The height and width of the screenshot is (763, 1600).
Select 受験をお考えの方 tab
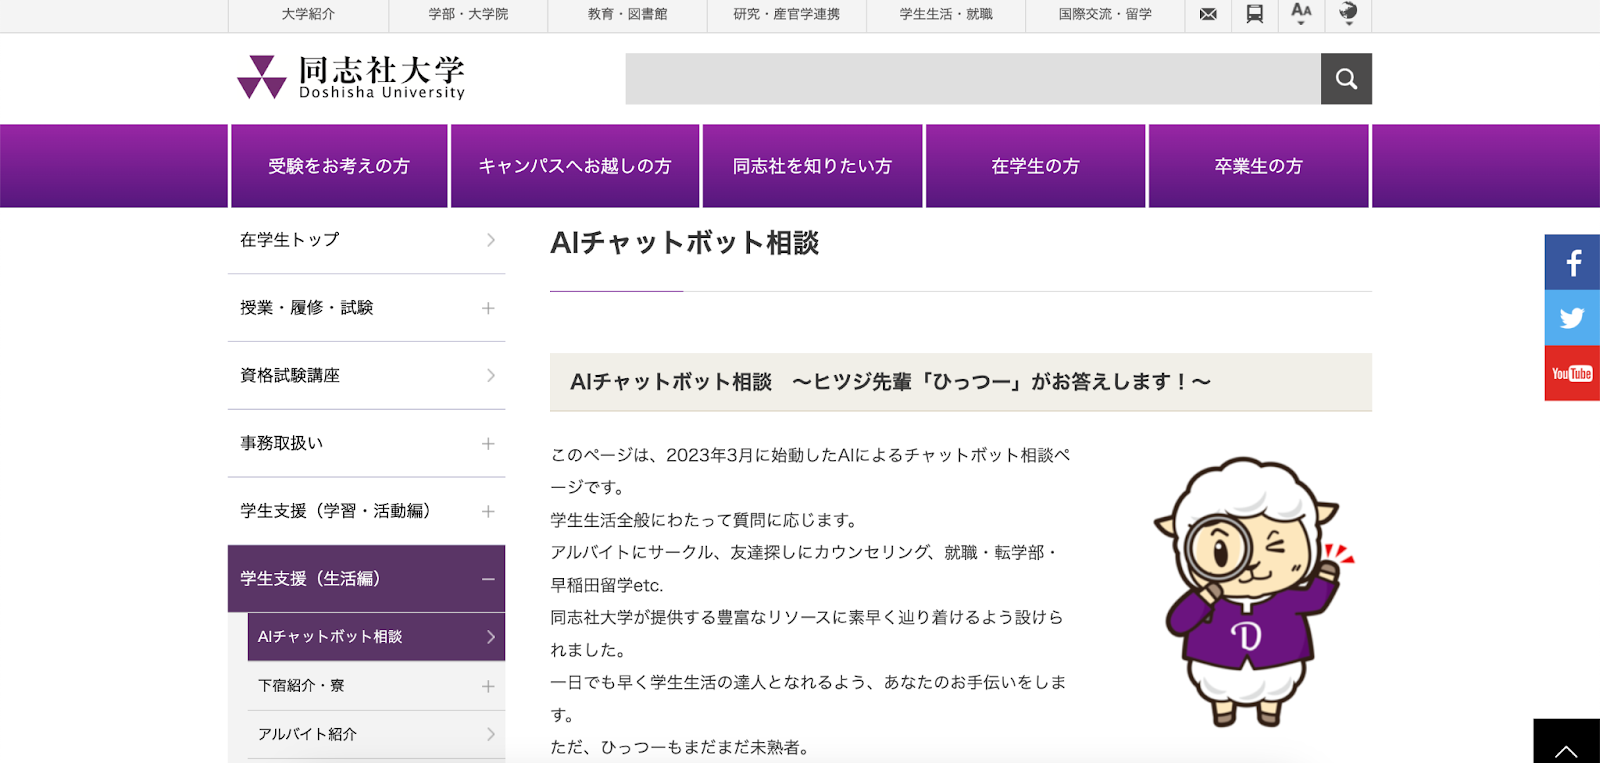[339, 166]
